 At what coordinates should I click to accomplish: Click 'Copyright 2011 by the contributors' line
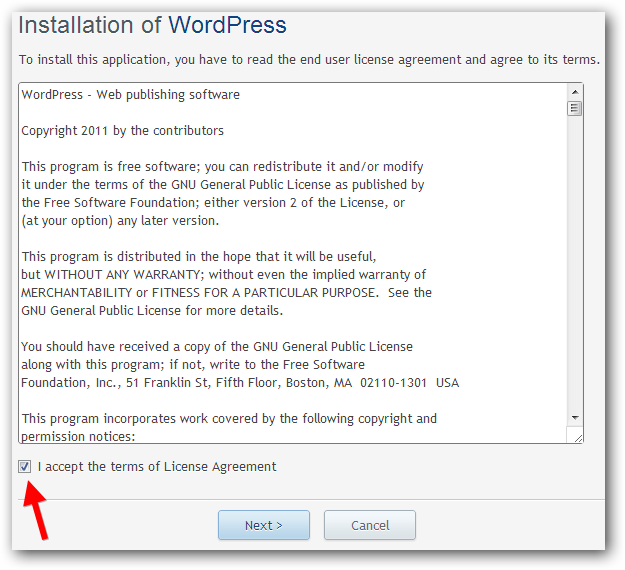click(x=122, y=131)
